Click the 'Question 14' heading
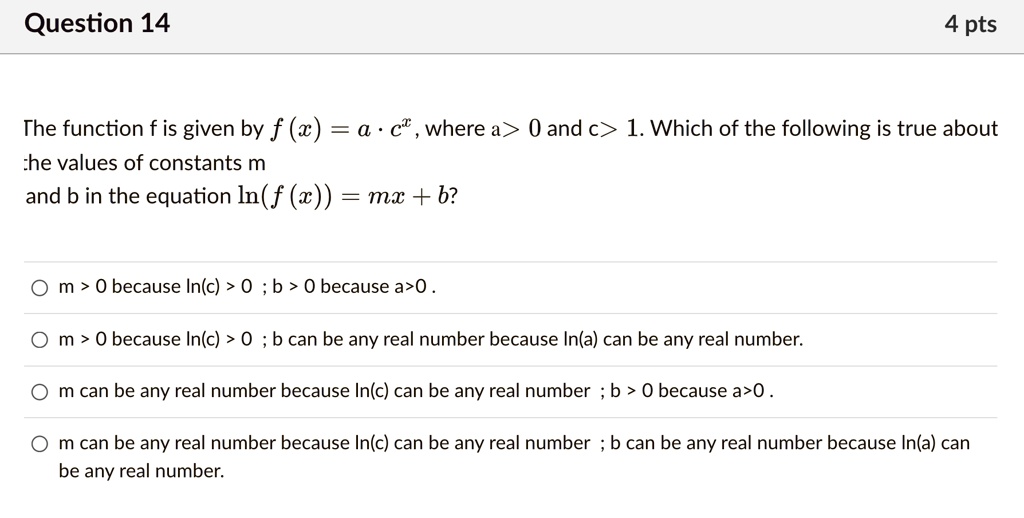Viewport: 1024px width, 518px height. coord(97,24)
